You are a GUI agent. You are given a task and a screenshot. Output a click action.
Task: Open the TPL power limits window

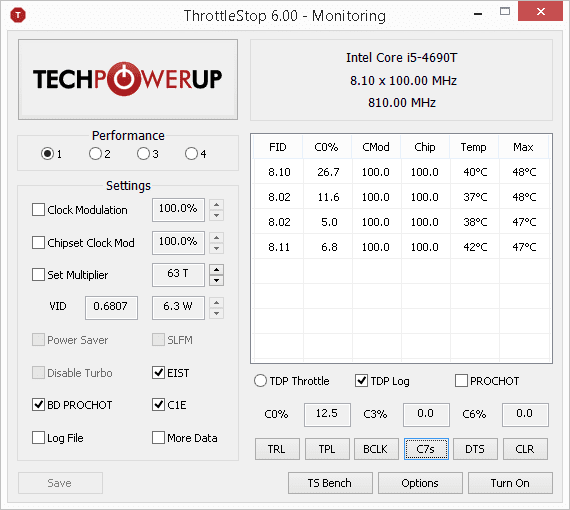[327, 449]
